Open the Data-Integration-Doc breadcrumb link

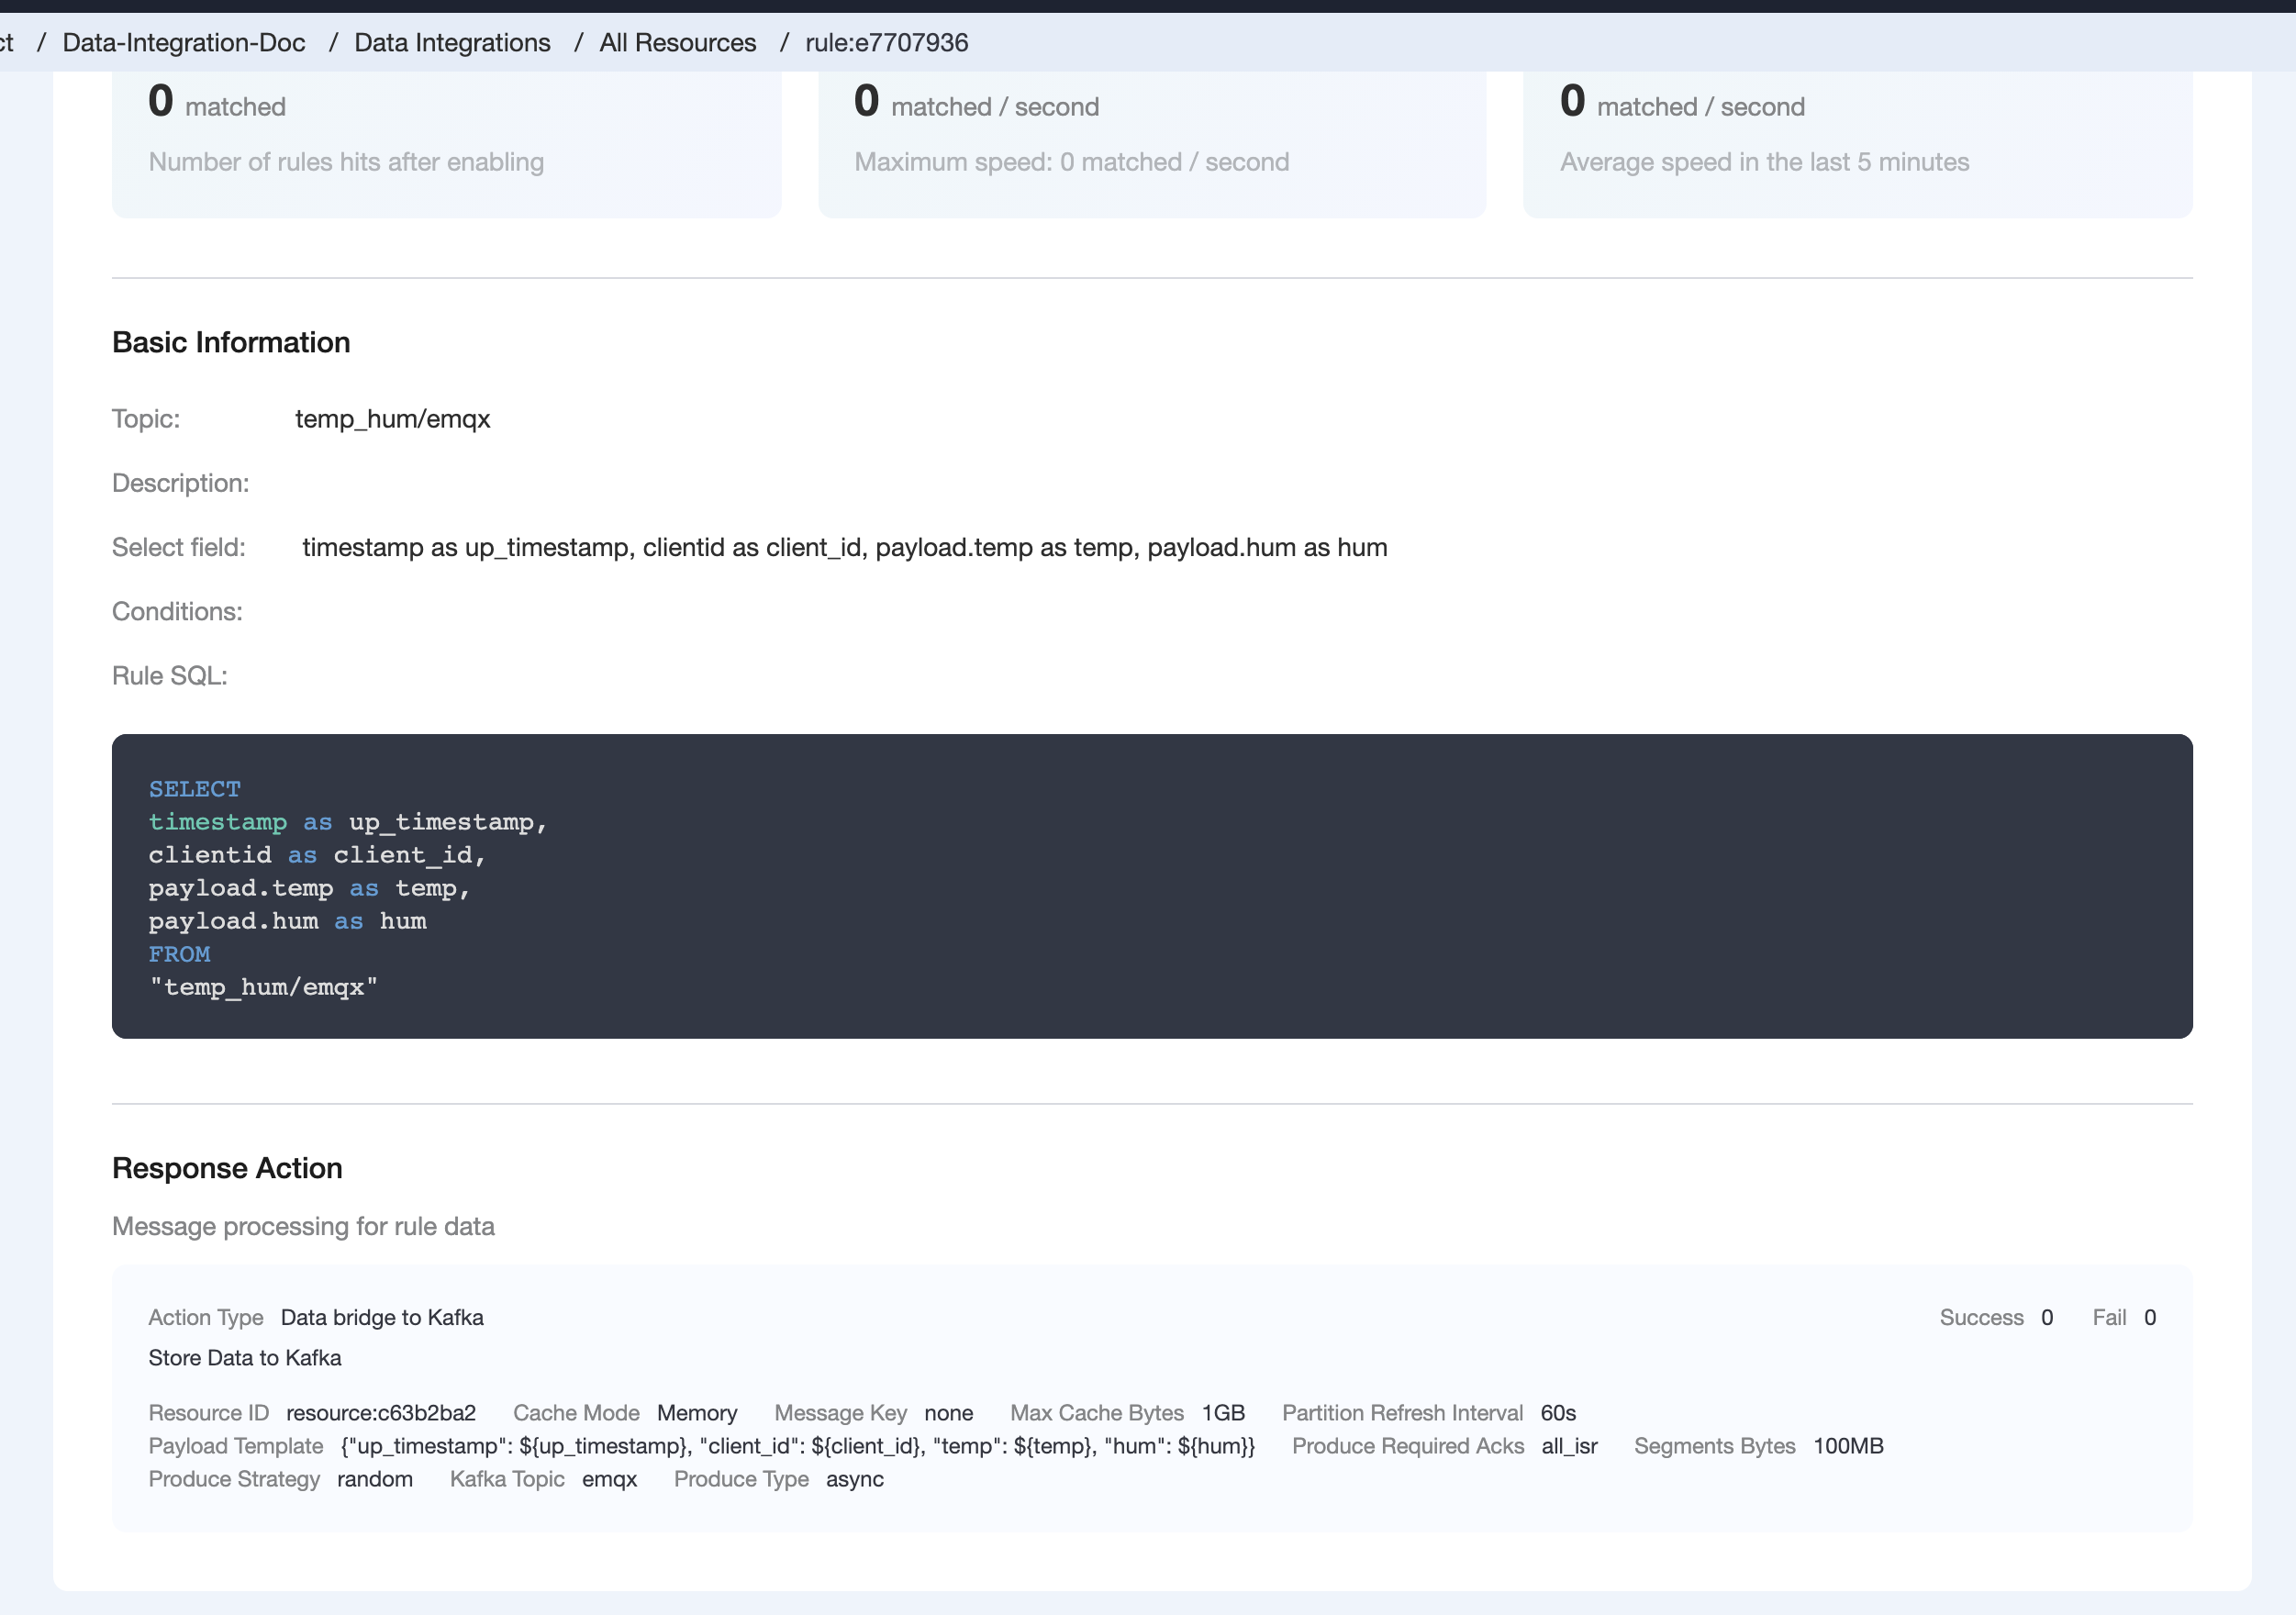click(184, 42)
